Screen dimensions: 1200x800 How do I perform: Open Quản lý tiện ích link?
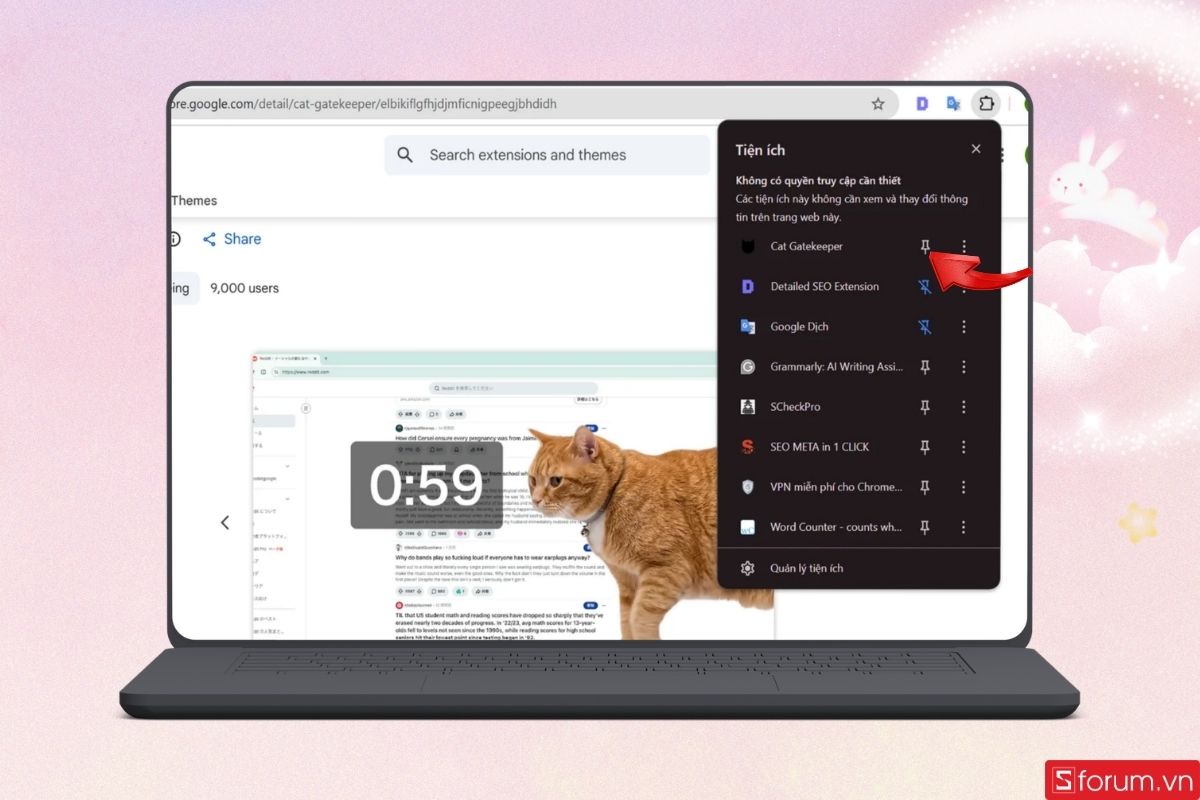[x=806, y=568]
